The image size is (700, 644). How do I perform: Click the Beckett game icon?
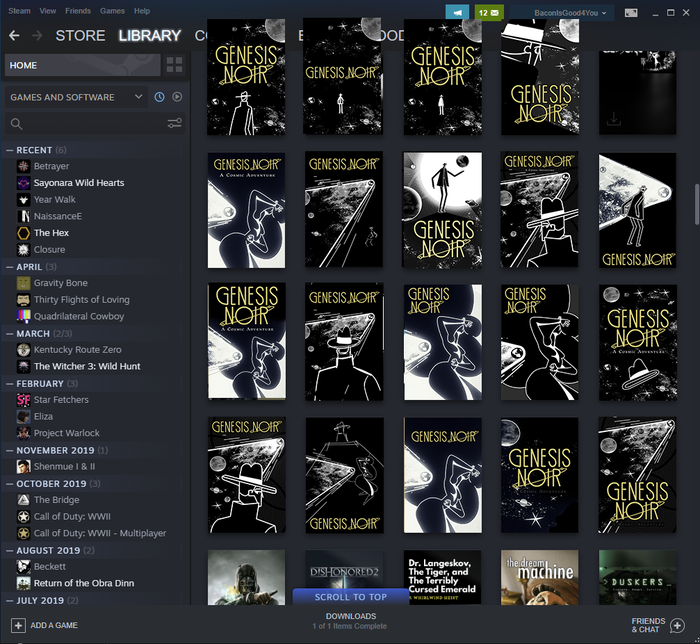24,567
